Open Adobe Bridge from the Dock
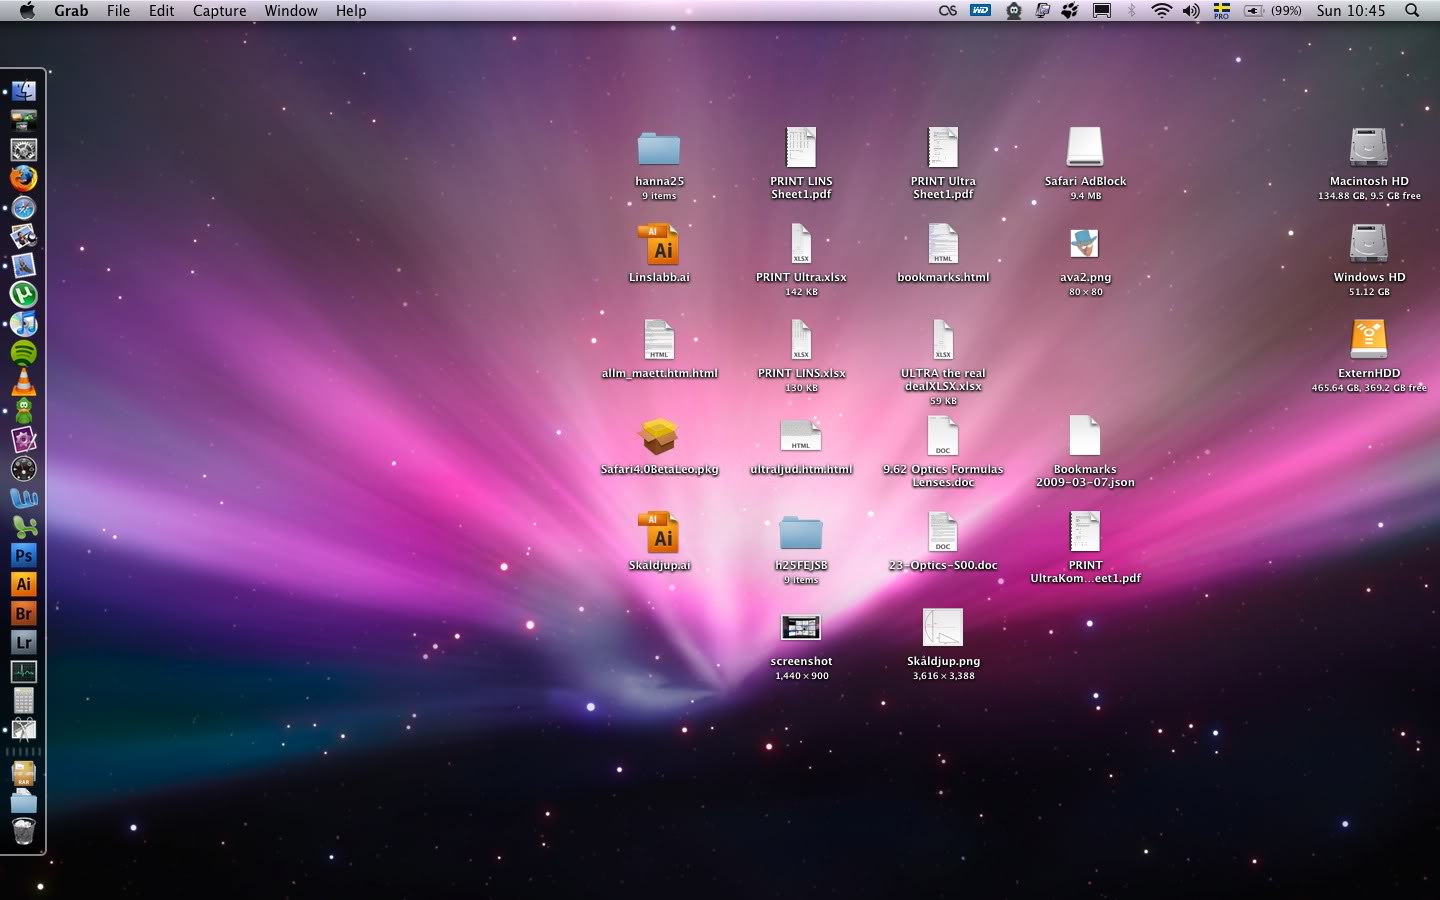 pyautogui.click(x=24, y=613)
